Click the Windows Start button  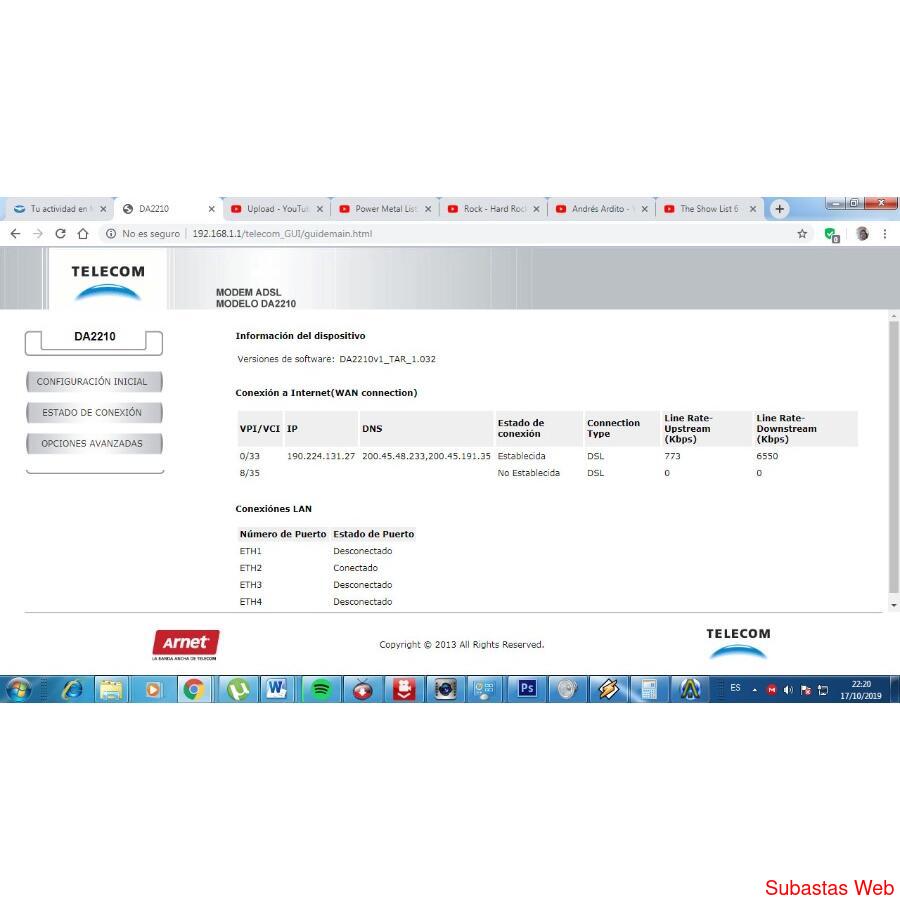(x=19, y=689)
